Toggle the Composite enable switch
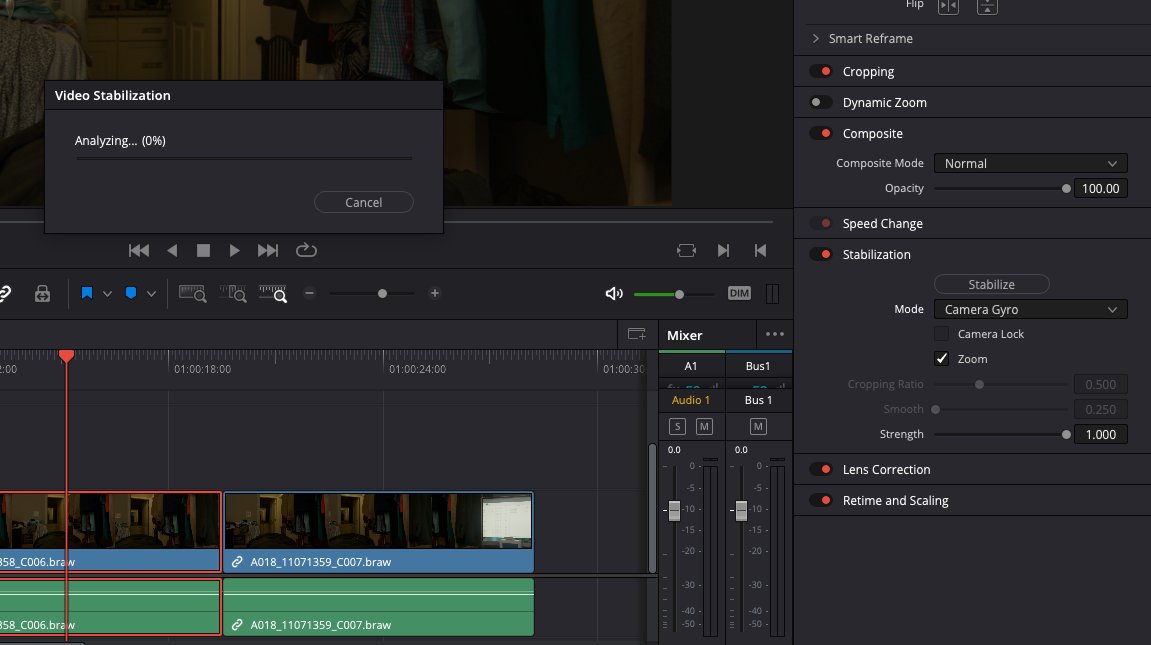 tap(821, 134)
